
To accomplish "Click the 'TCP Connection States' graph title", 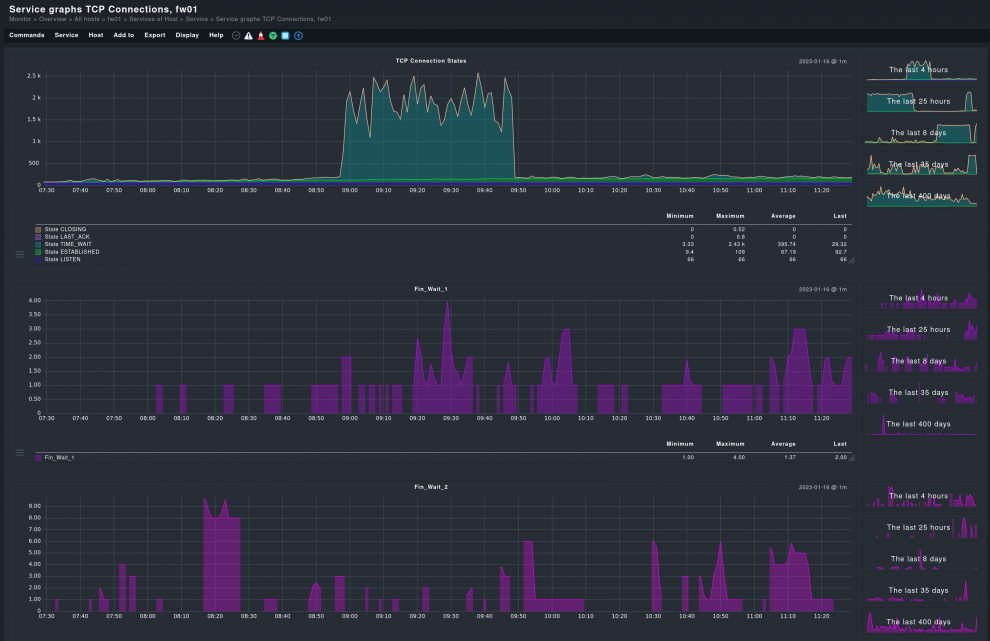I will pyautogui.click(x=431, y=61).
